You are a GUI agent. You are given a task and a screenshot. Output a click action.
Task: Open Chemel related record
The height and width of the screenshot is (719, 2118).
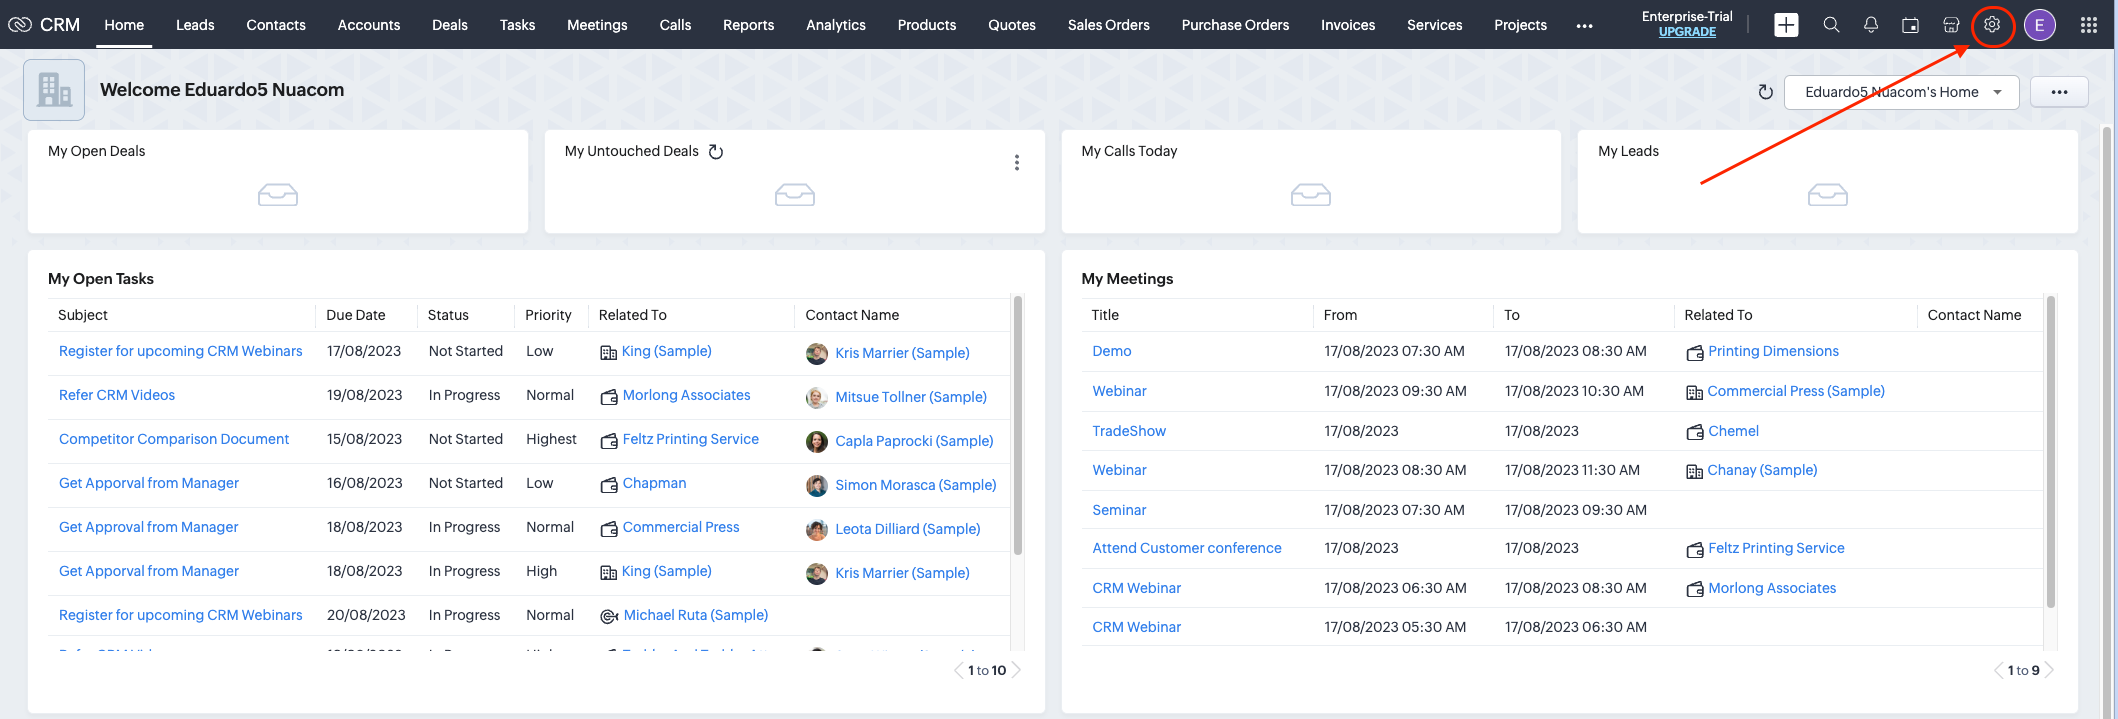click(1734, 431)
